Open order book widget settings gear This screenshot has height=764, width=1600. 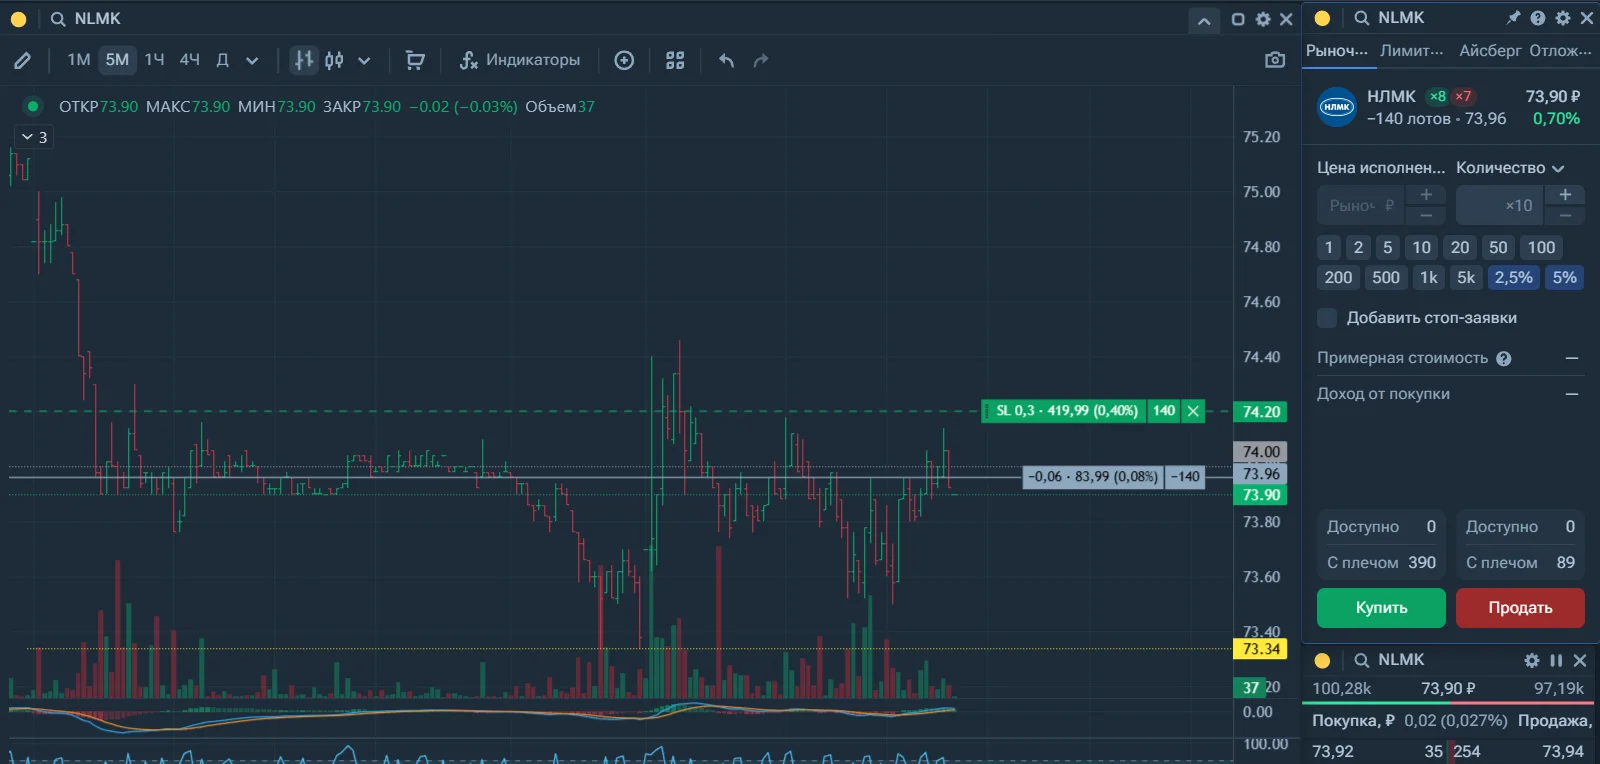click(1532, 660)
